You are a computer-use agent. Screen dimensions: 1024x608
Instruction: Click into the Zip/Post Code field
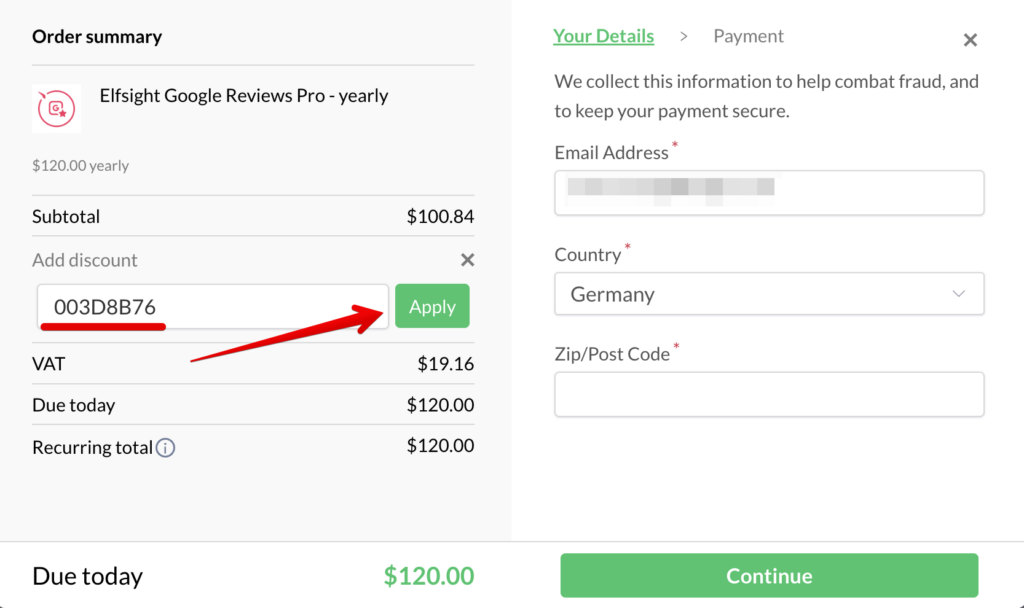(769, 394)
